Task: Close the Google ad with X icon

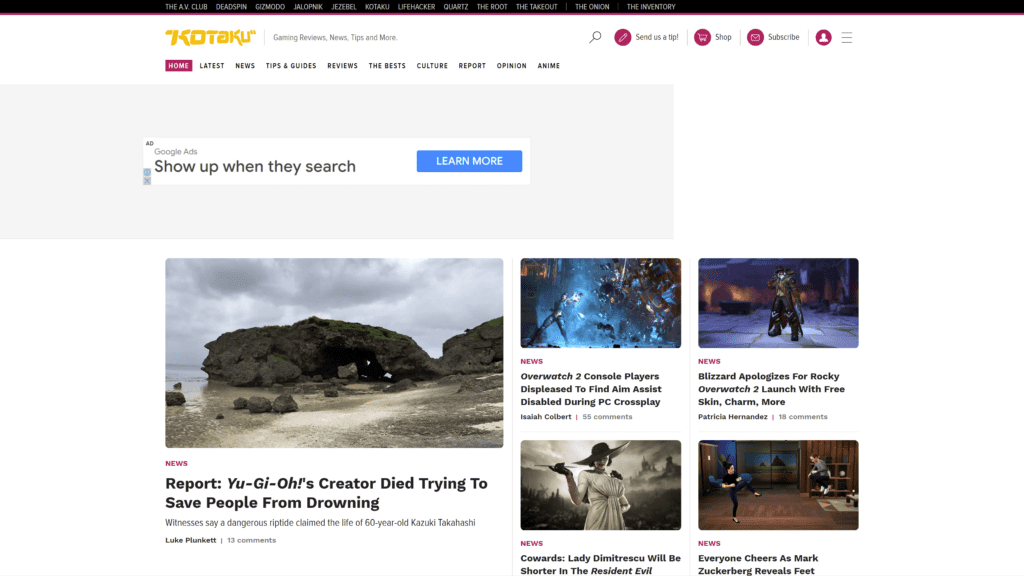Action: 147,181
